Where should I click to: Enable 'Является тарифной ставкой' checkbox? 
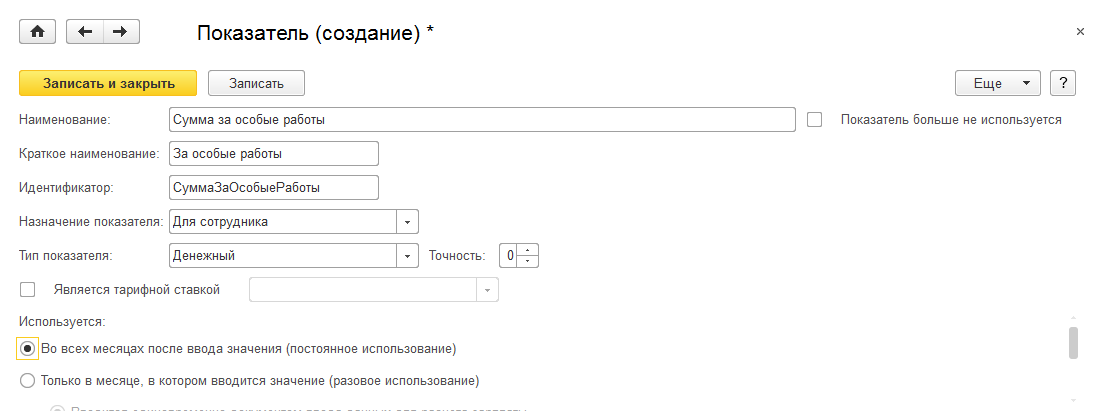coord(28,290)
